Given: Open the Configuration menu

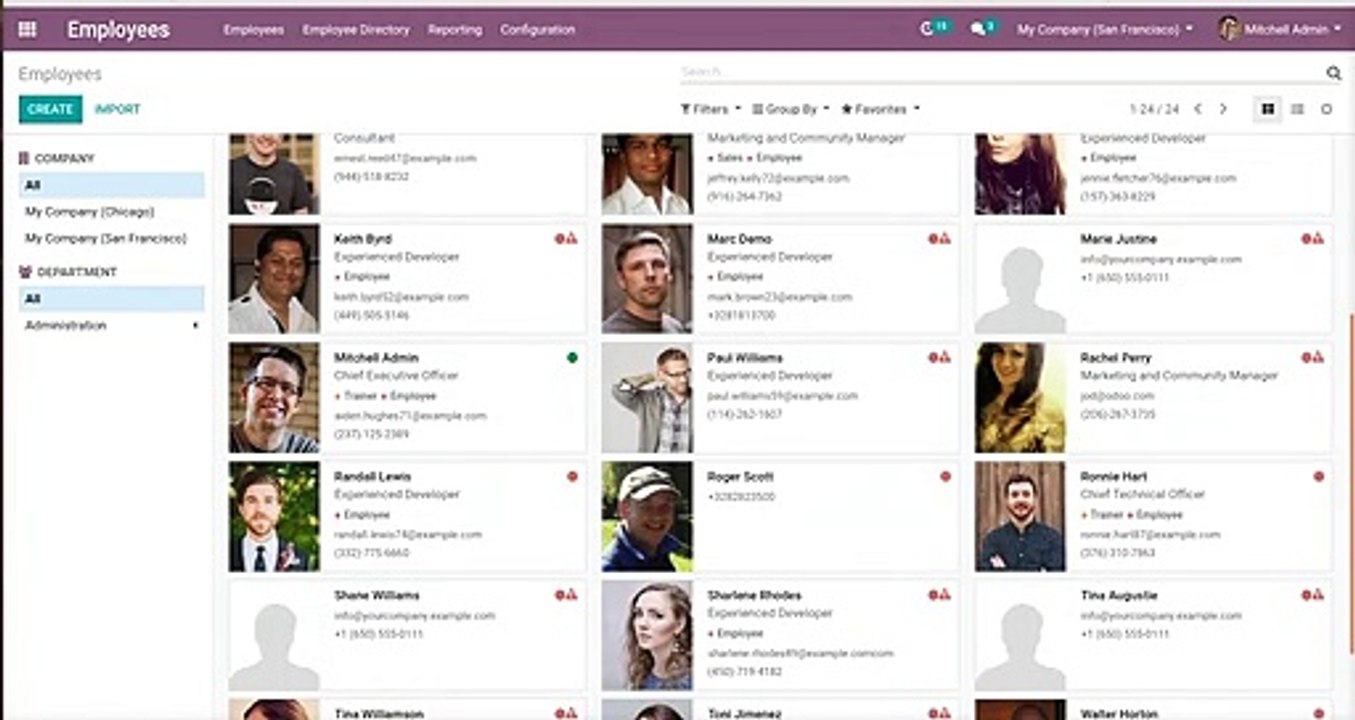Looking at the screenshot, I should pos(538,30).
